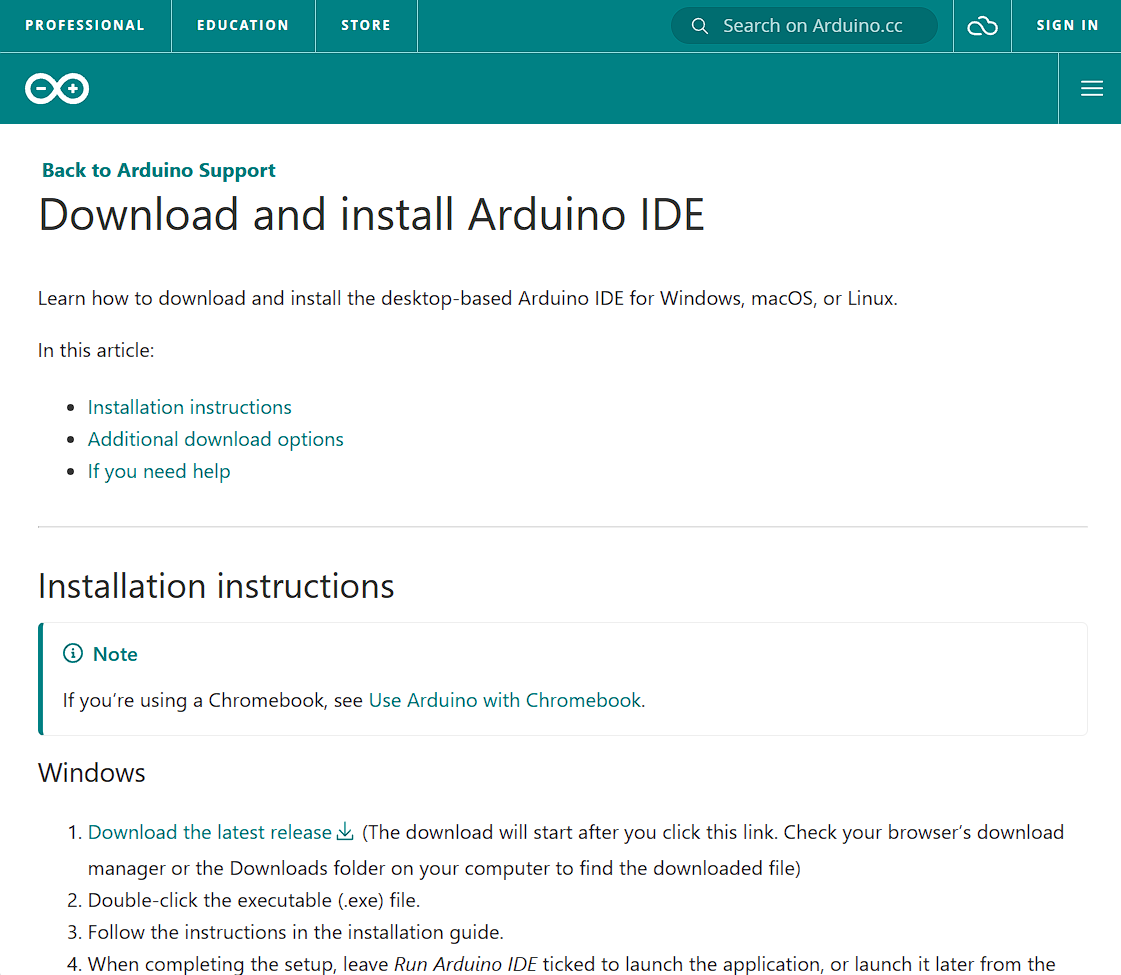Open Use Arduino with Chromebook link
This screenshot has width=1121, height=975.
[505, 700]
